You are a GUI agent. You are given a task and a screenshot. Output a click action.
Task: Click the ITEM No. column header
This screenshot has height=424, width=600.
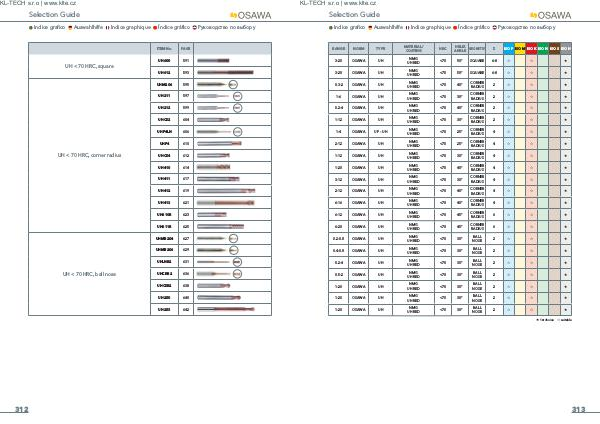pos(164,48)
